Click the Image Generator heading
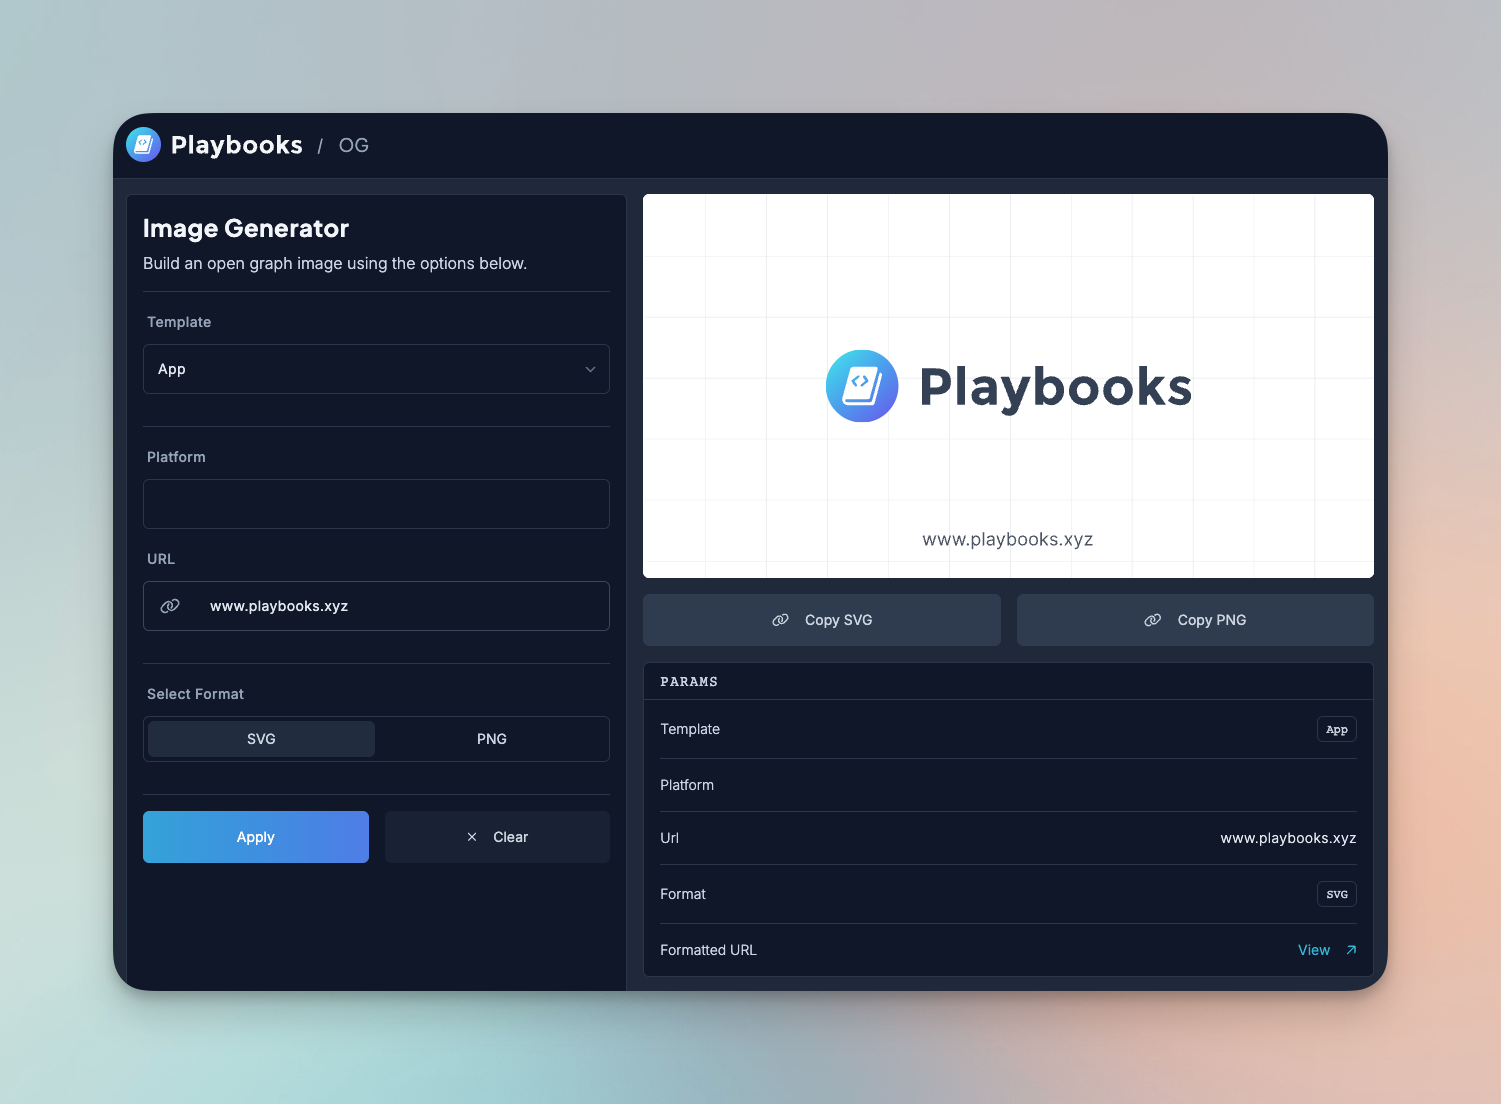Image resolution: width=1501 pixels, height=1104 pixels. (x=246, y=229)
